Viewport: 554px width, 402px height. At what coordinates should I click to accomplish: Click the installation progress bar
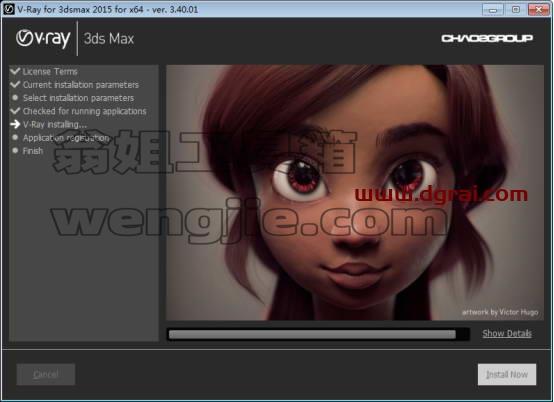click(x=318, y=334)
